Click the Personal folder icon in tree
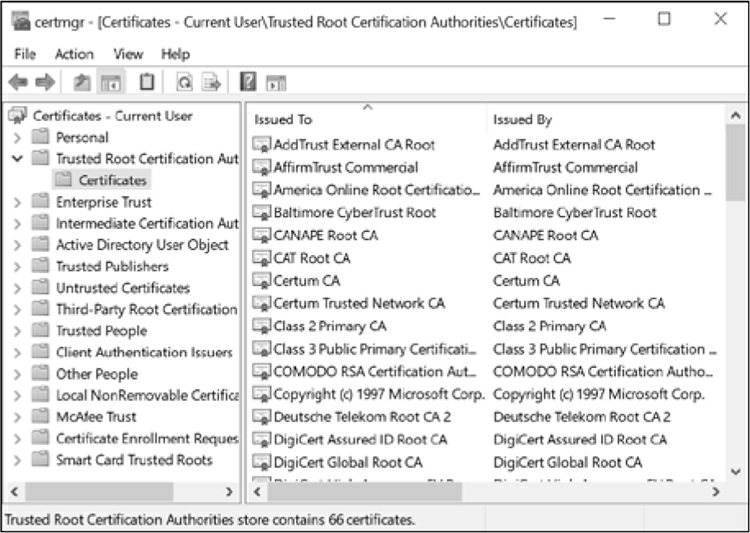 click(40, 137)
